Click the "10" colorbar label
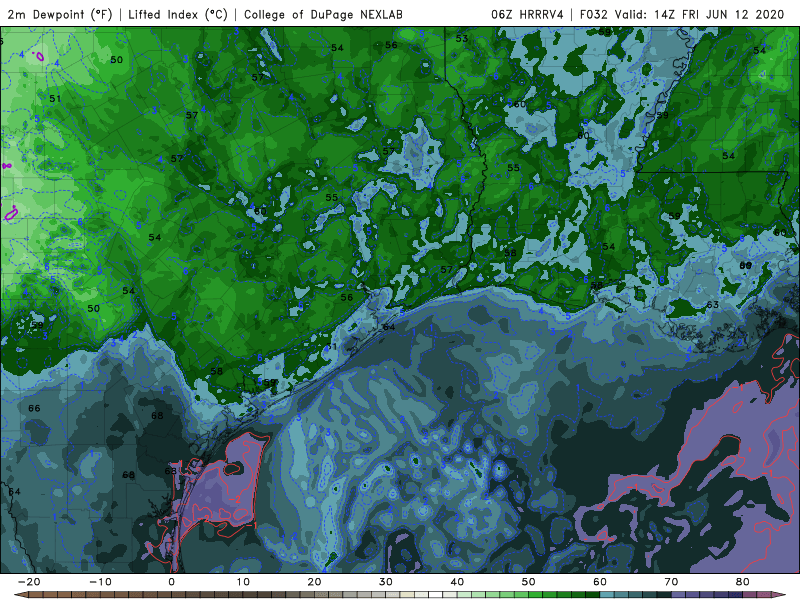 243,582
